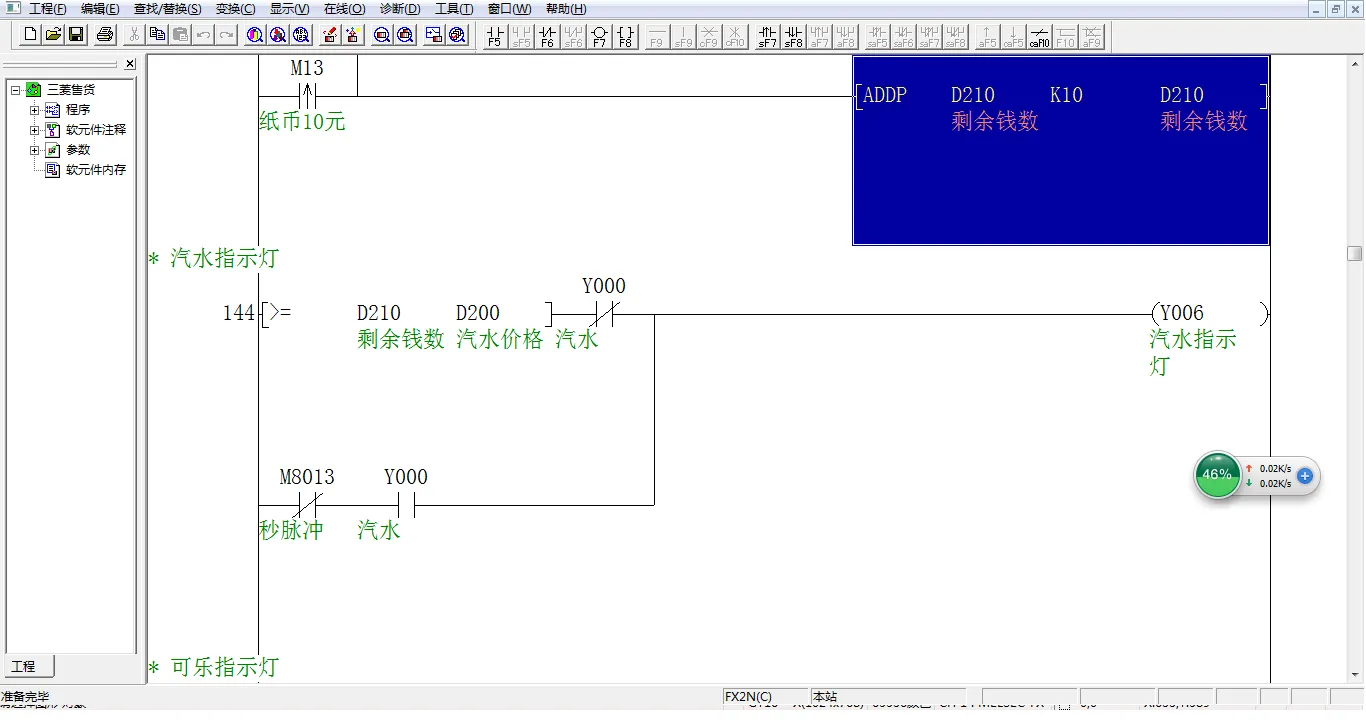Open the 查找/替换(S) menu

[167, 9]
